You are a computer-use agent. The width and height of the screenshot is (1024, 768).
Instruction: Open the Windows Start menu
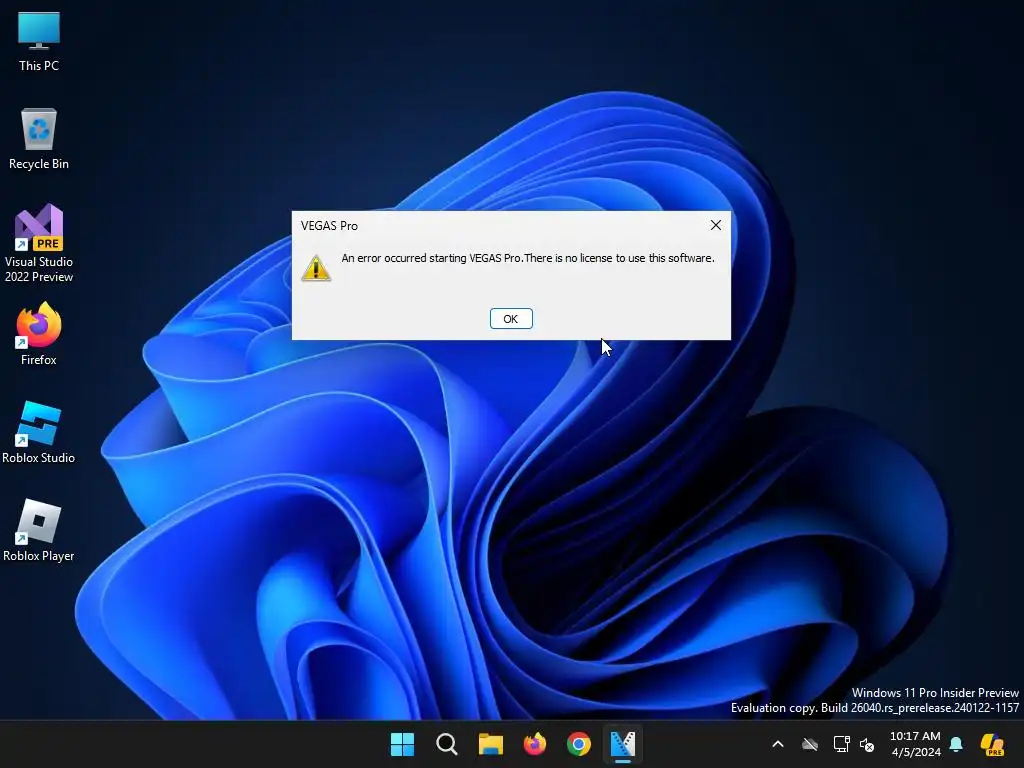point(402,744)
